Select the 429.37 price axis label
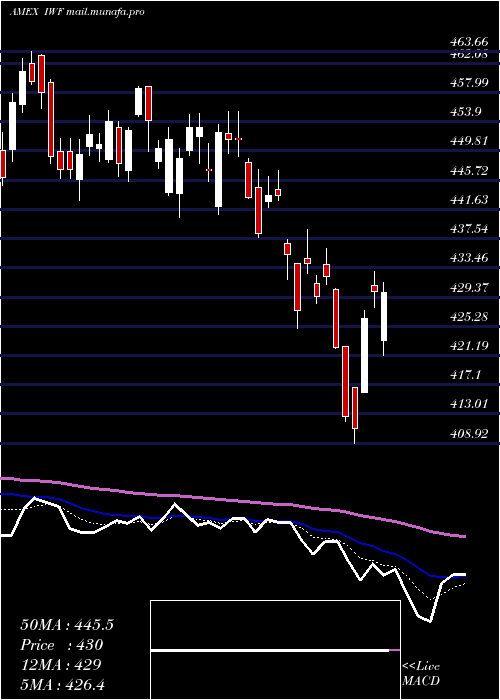Screen dimensions: 500x700 [x=469, y=288]
